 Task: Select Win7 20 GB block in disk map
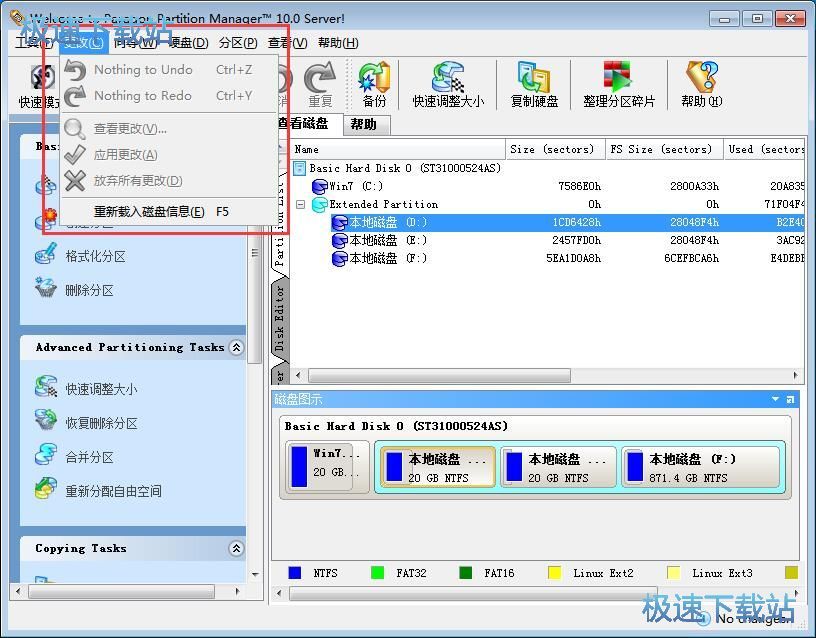click(x=327, y=467)
